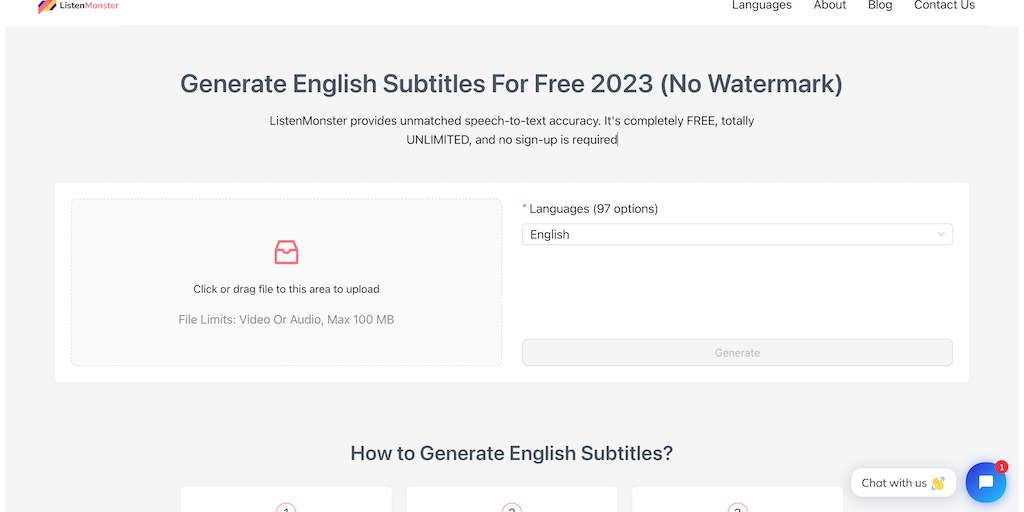
Task: Go to the About page
Action: pyautogui.click(x=830, y=6)
